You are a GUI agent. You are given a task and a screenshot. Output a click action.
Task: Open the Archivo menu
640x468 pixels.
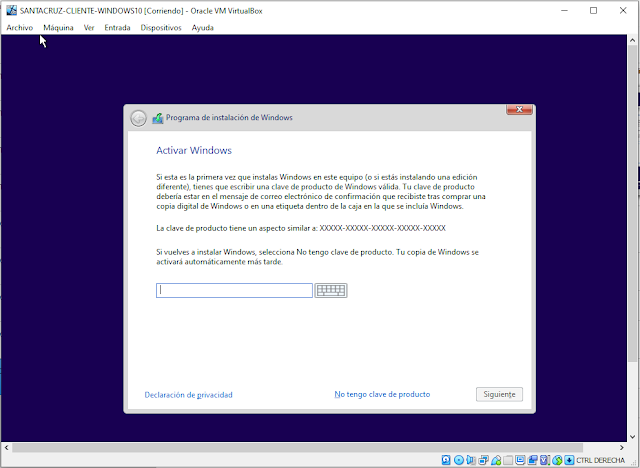pyautogui.click(x=20, y=28)
